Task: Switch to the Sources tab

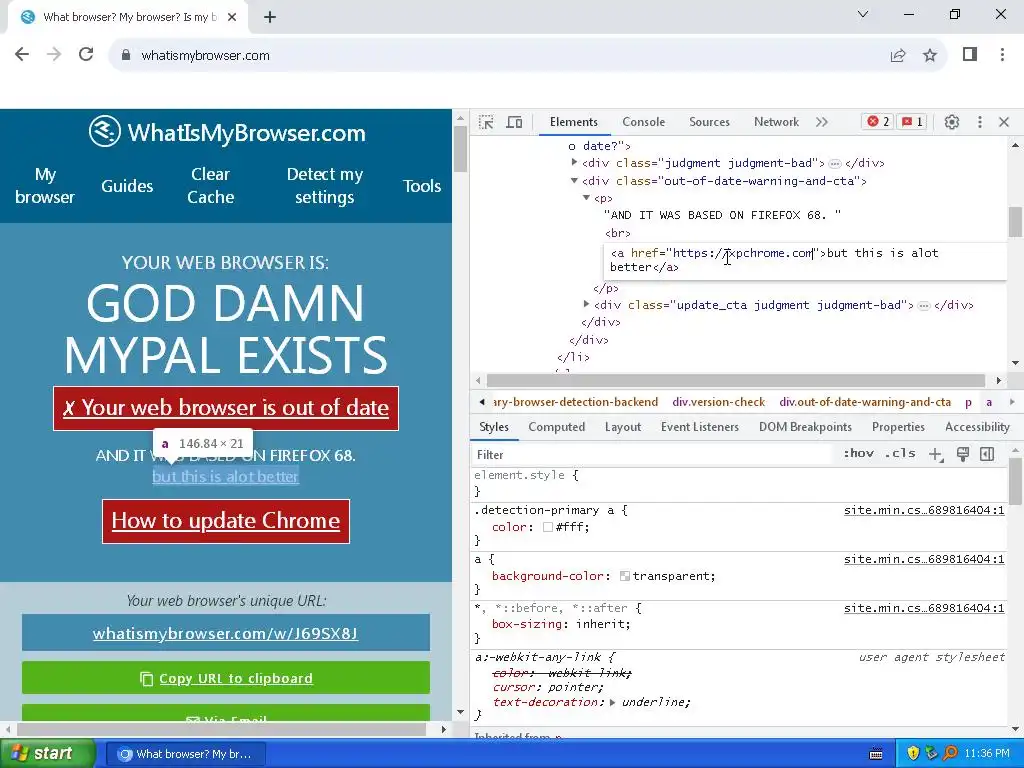Action: pyautogui.click(x=709, y=122)
